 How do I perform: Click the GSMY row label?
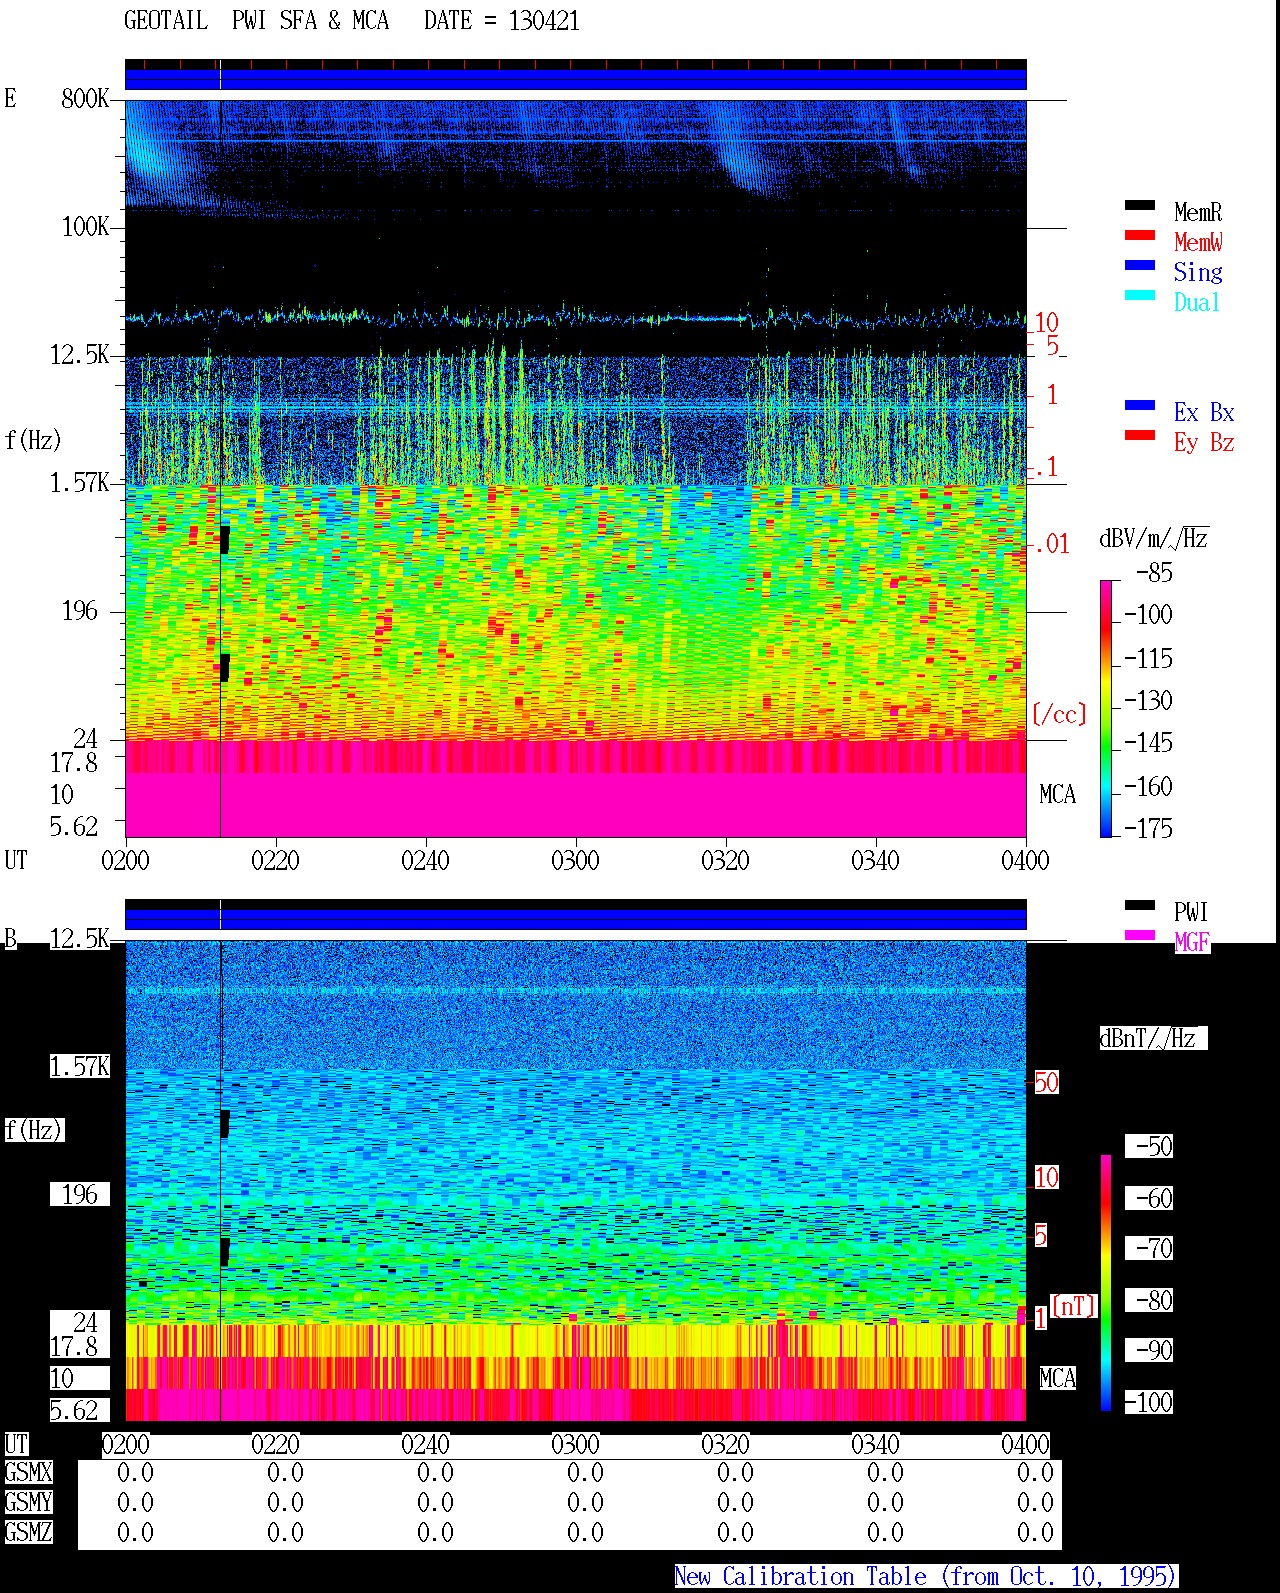coord(28,1502)
